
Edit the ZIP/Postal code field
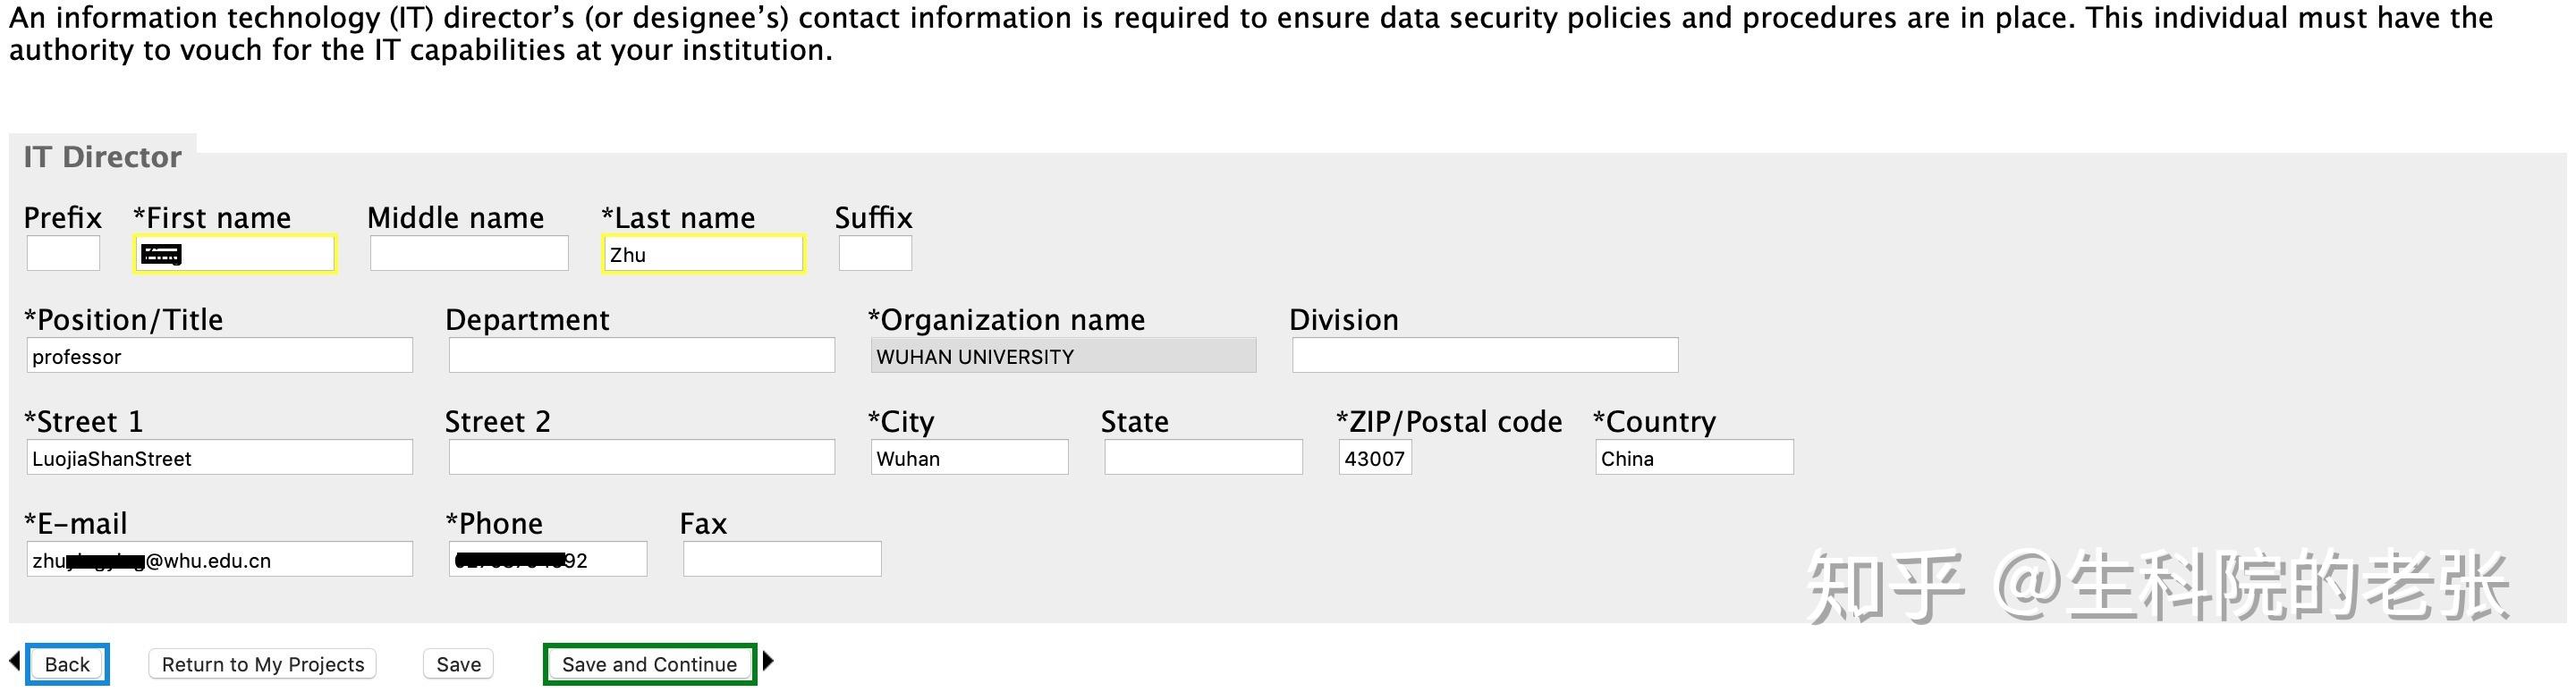pos(1375,458)
